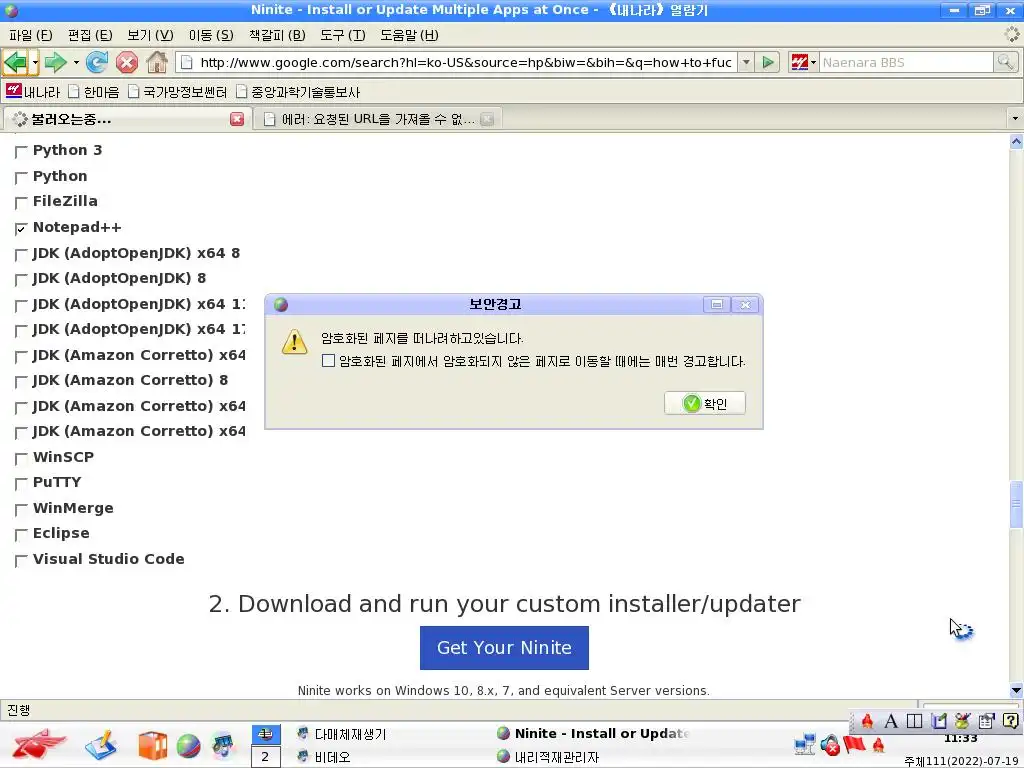Tick the FileZilla checkbox
Screen dimensions: 1024x768
(21, 202)
